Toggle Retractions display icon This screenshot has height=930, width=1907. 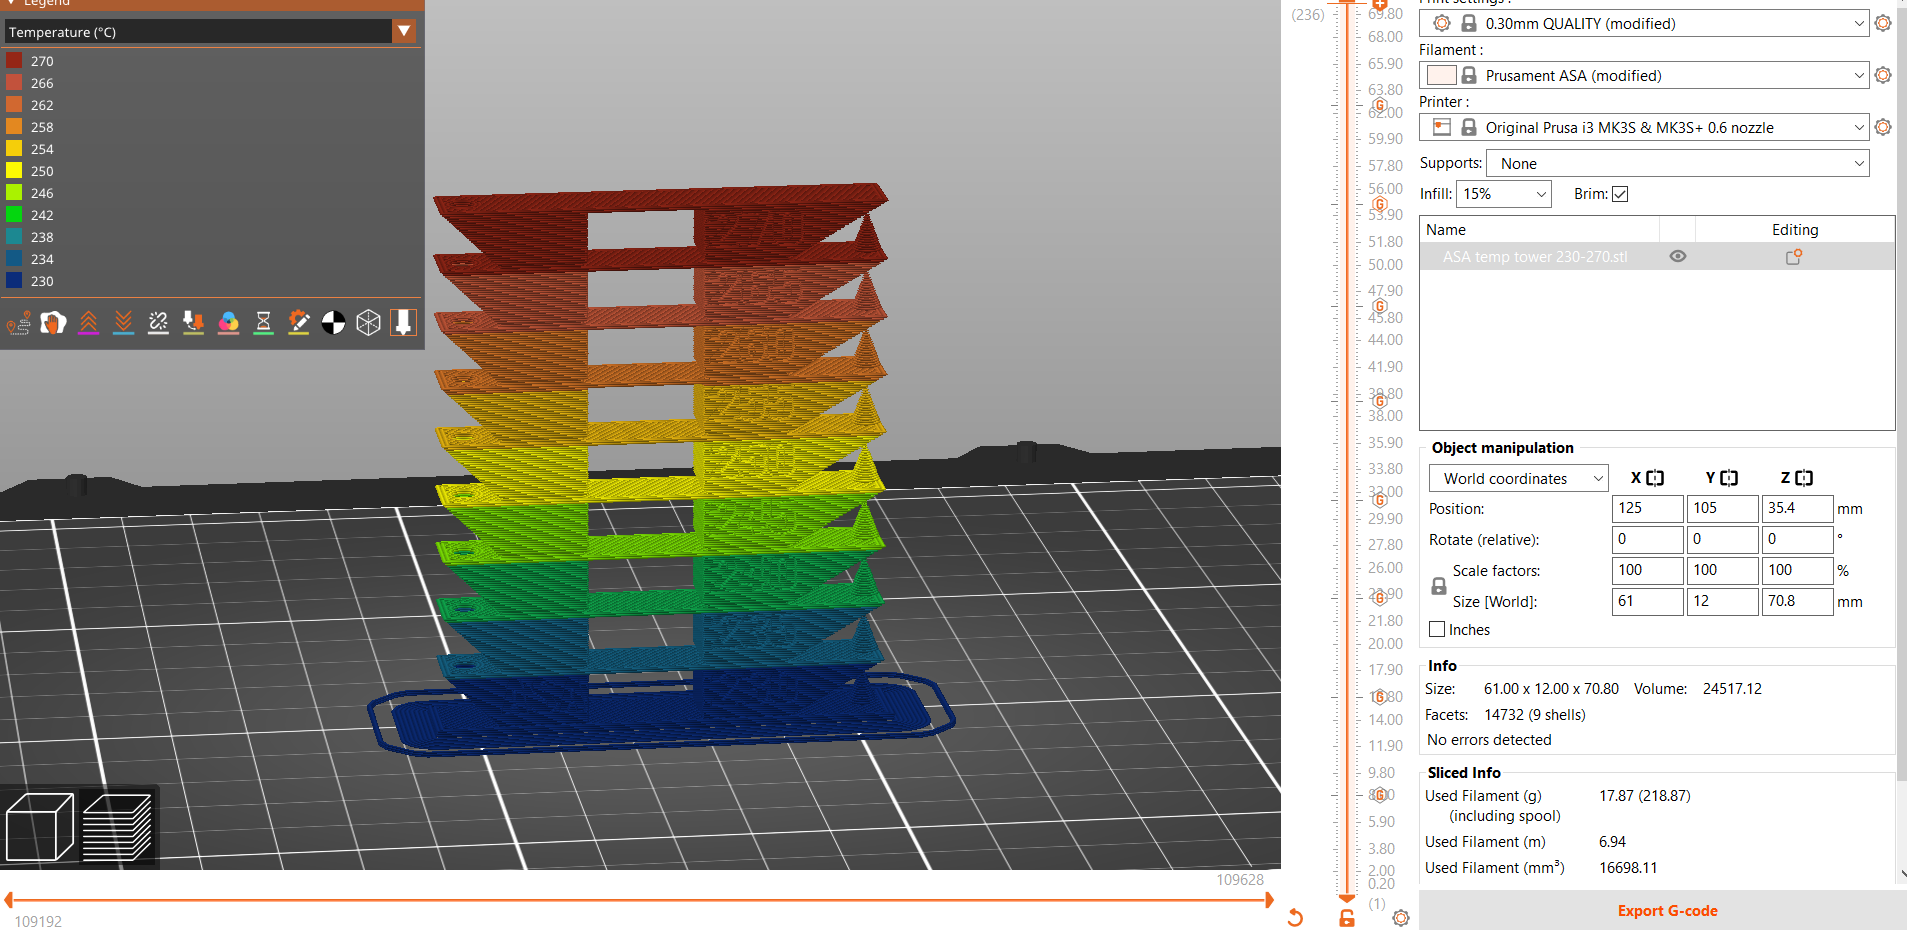[88, 322]
